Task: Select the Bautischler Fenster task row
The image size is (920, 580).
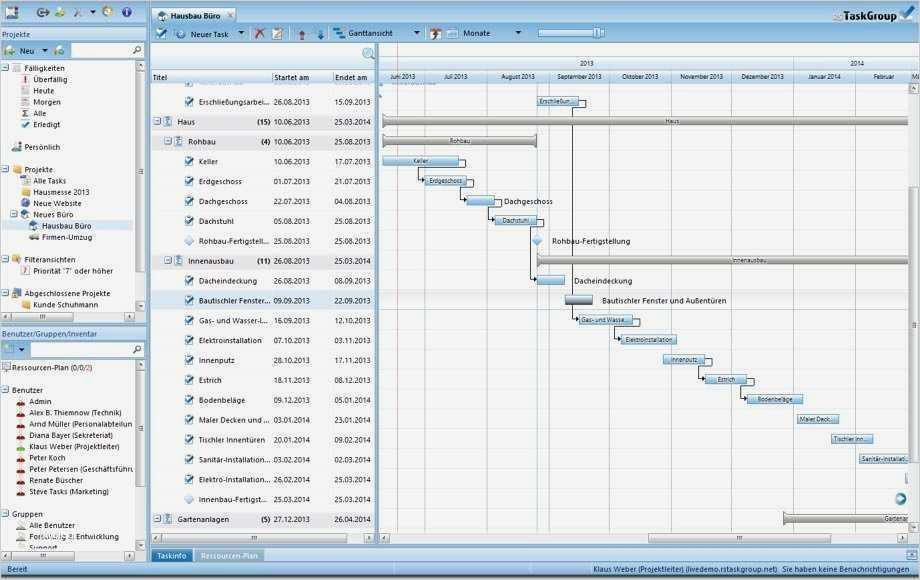Action: coord(263,300)
